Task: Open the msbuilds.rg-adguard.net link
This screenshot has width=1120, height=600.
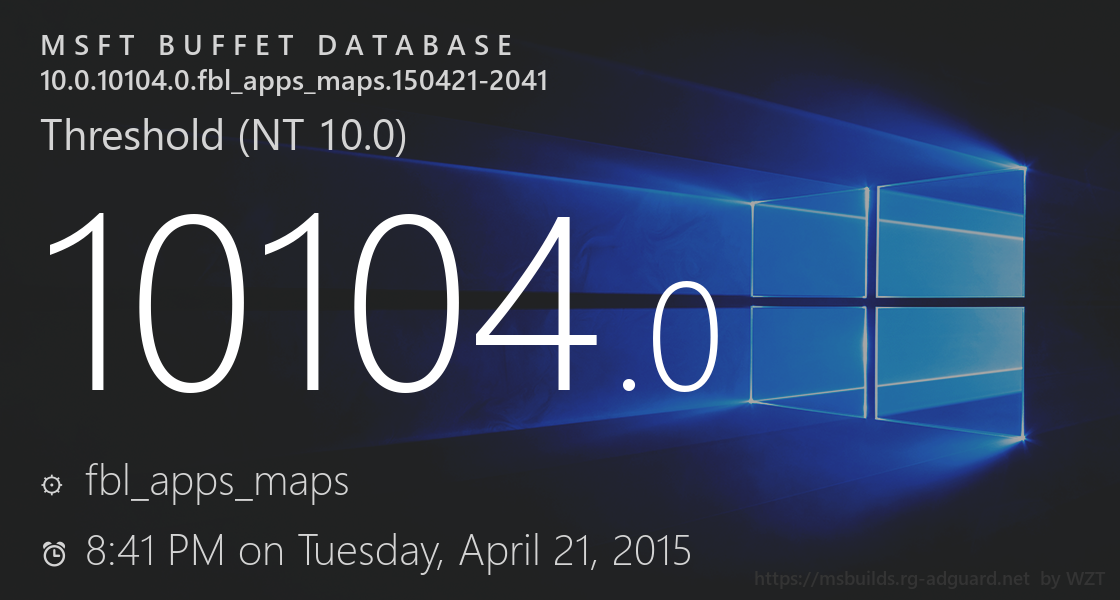Action: pos(891,578)
